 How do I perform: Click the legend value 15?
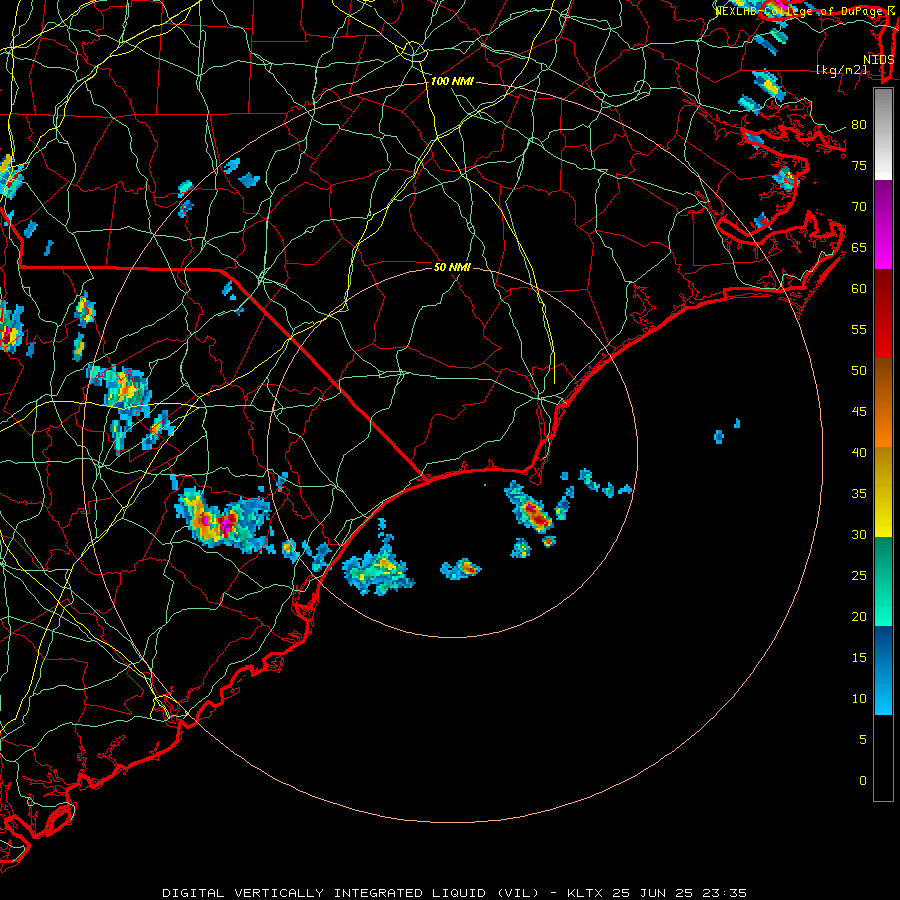(x=859, y=658)
